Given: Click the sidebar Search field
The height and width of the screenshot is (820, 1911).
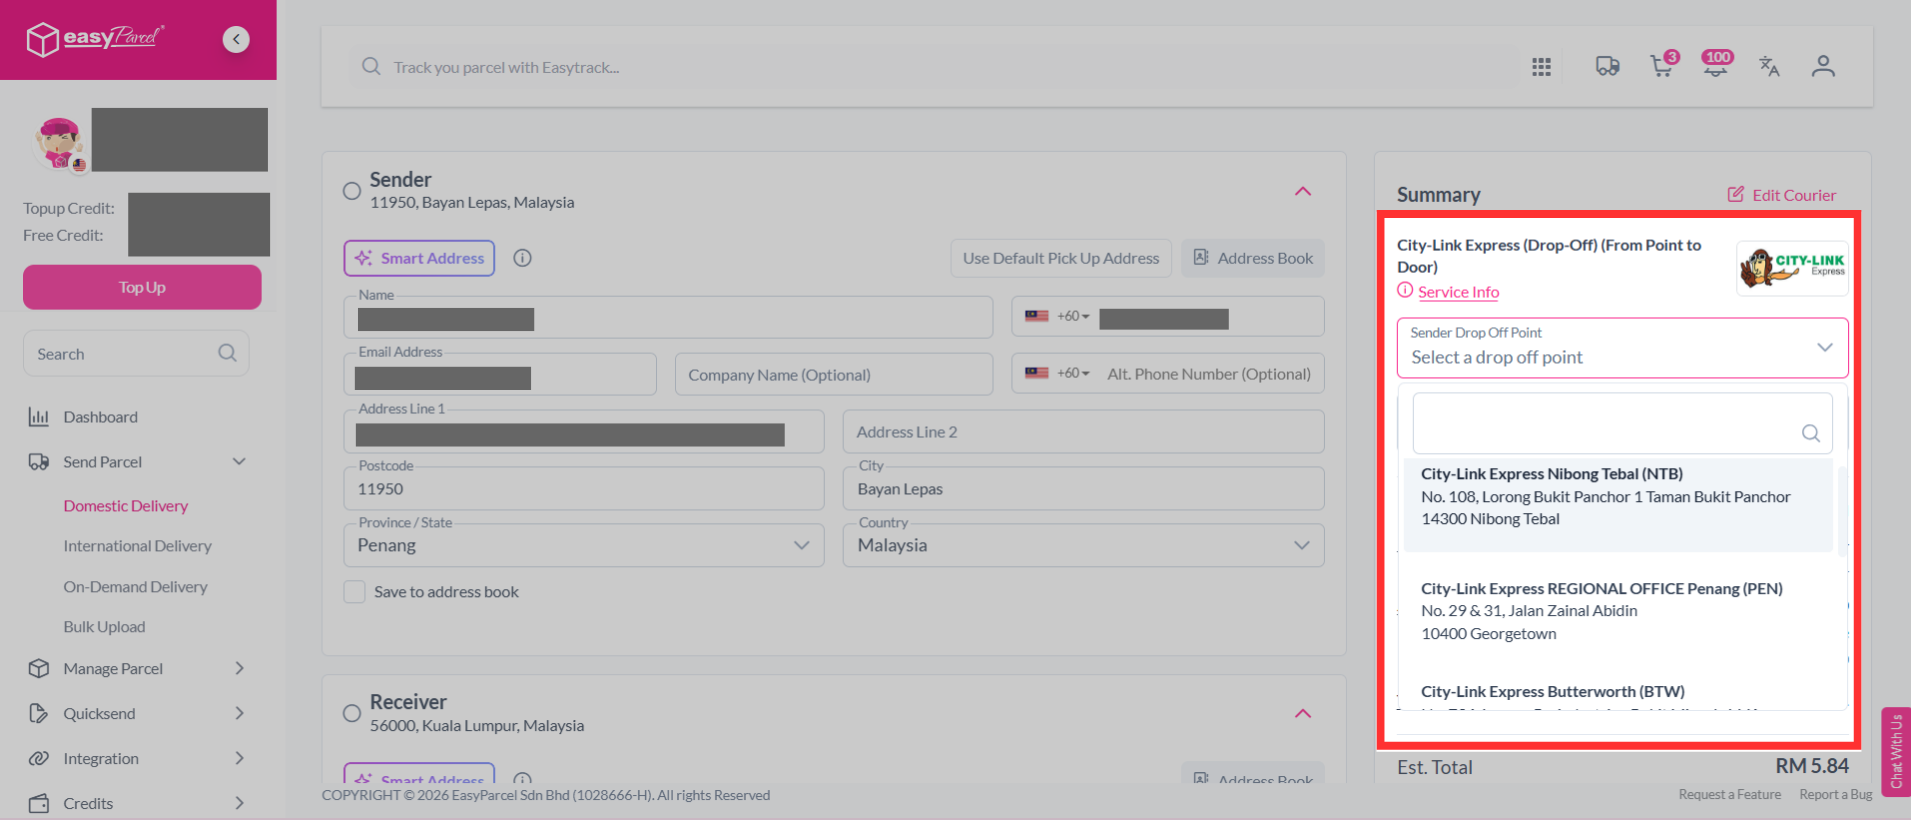Looking at the screenshot, I should pos(136,353).
